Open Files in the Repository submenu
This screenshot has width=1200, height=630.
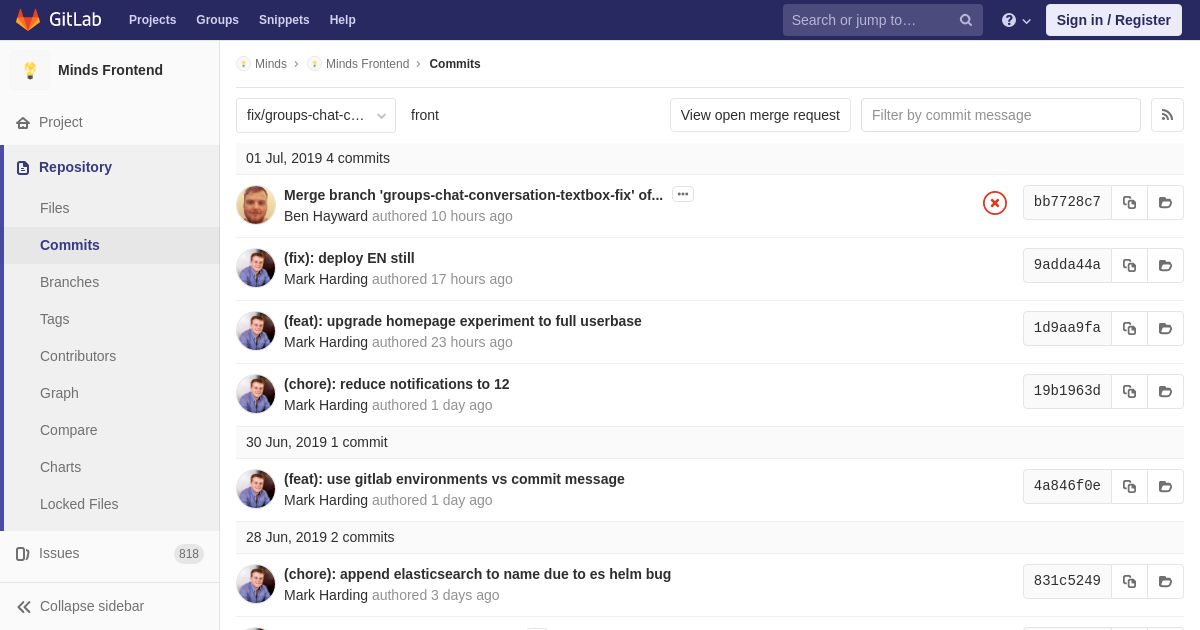(112, 208)
